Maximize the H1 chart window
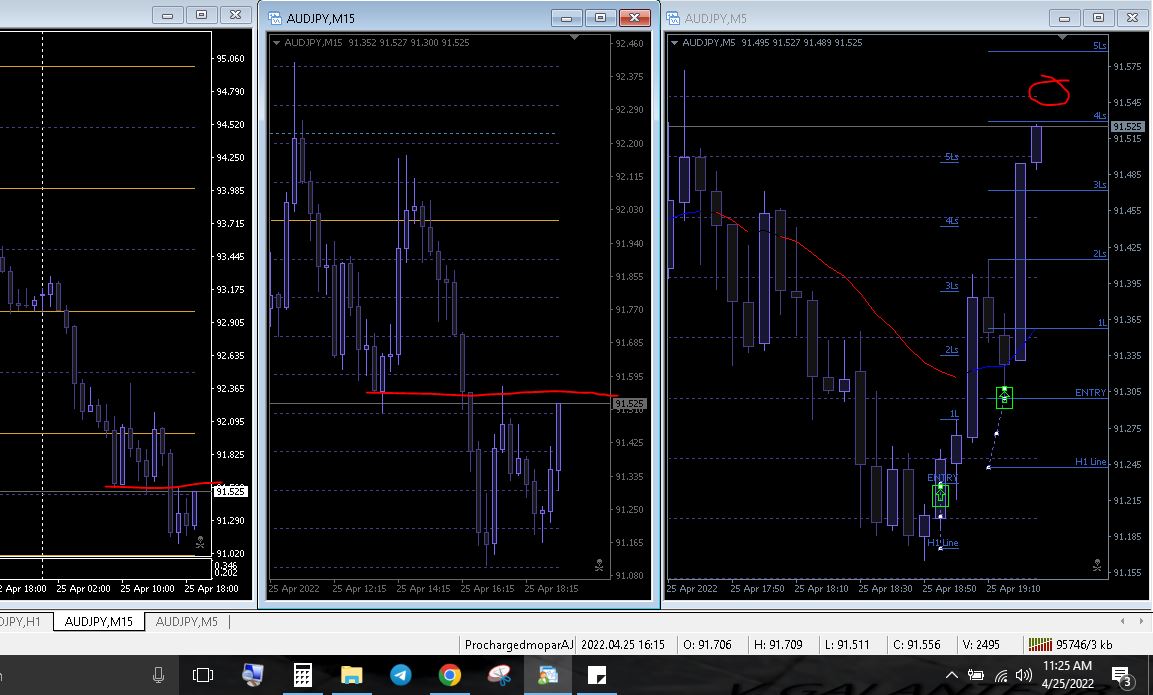1153x695 pixels. (x=201, y=15)
